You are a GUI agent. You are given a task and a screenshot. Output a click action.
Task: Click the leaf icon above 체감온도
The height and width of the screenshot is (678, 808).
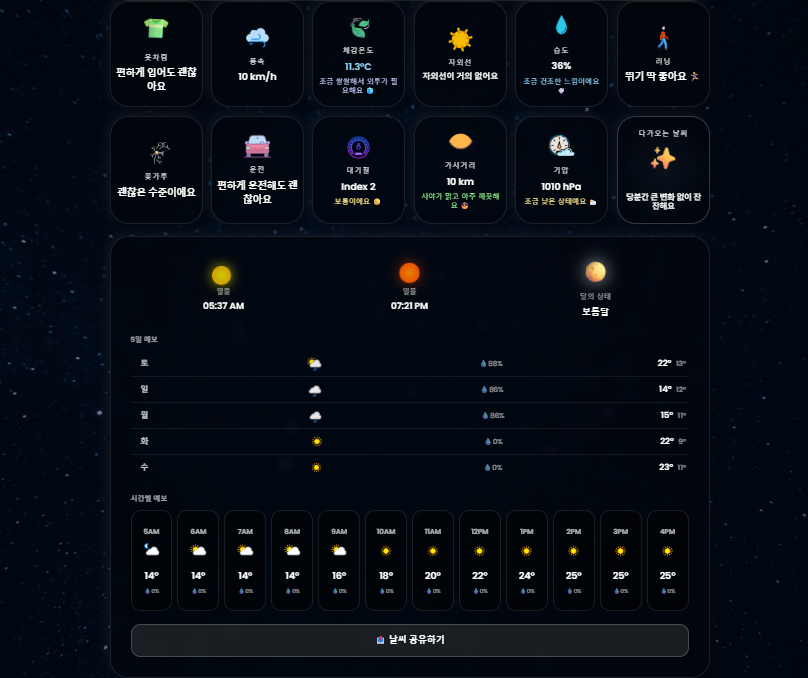[x=359, y=28]
